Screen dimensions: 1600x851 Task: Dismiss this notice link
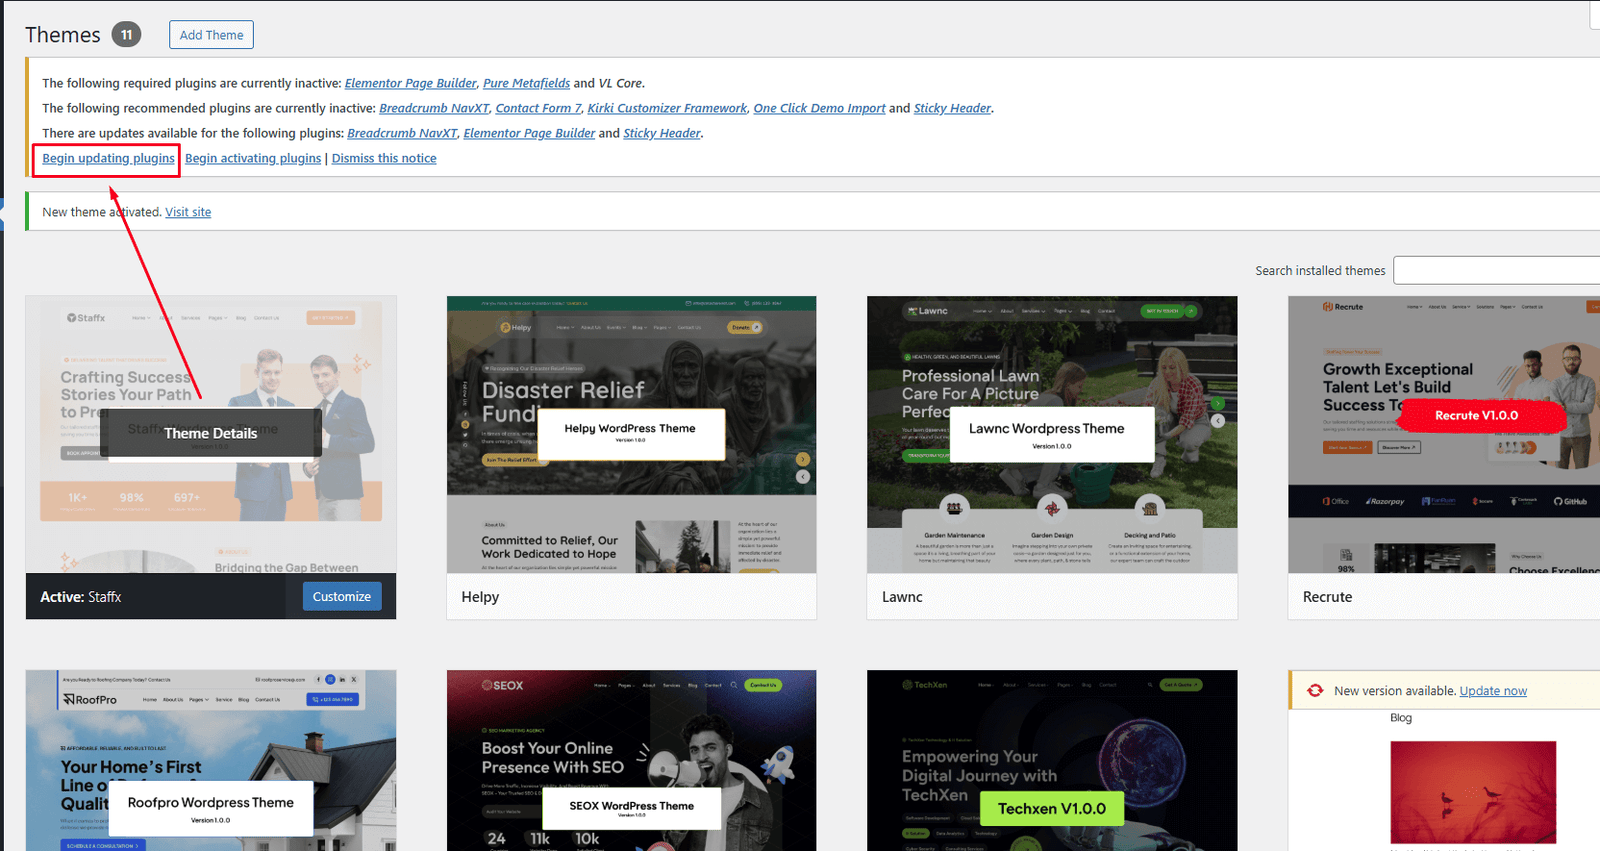coord(384,158)
